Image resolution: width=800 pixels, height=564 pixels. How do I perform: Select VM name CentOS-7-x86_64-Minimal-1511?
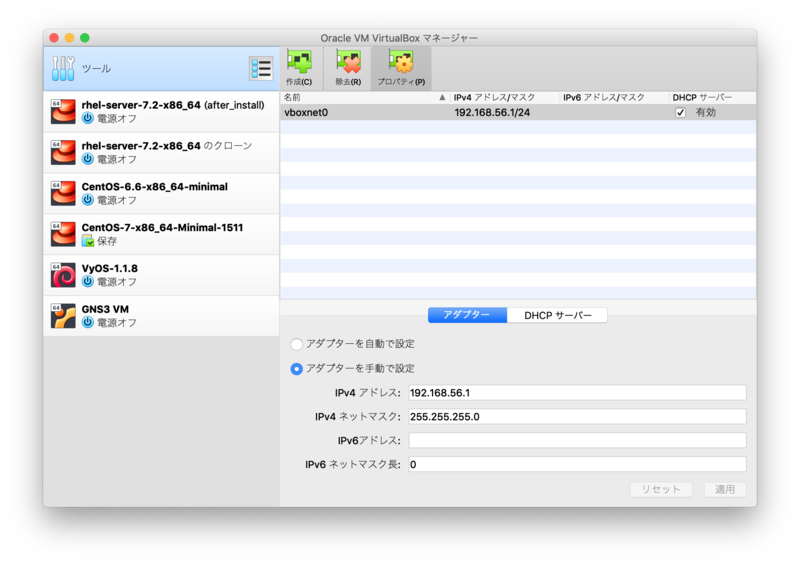click(162, 227)
